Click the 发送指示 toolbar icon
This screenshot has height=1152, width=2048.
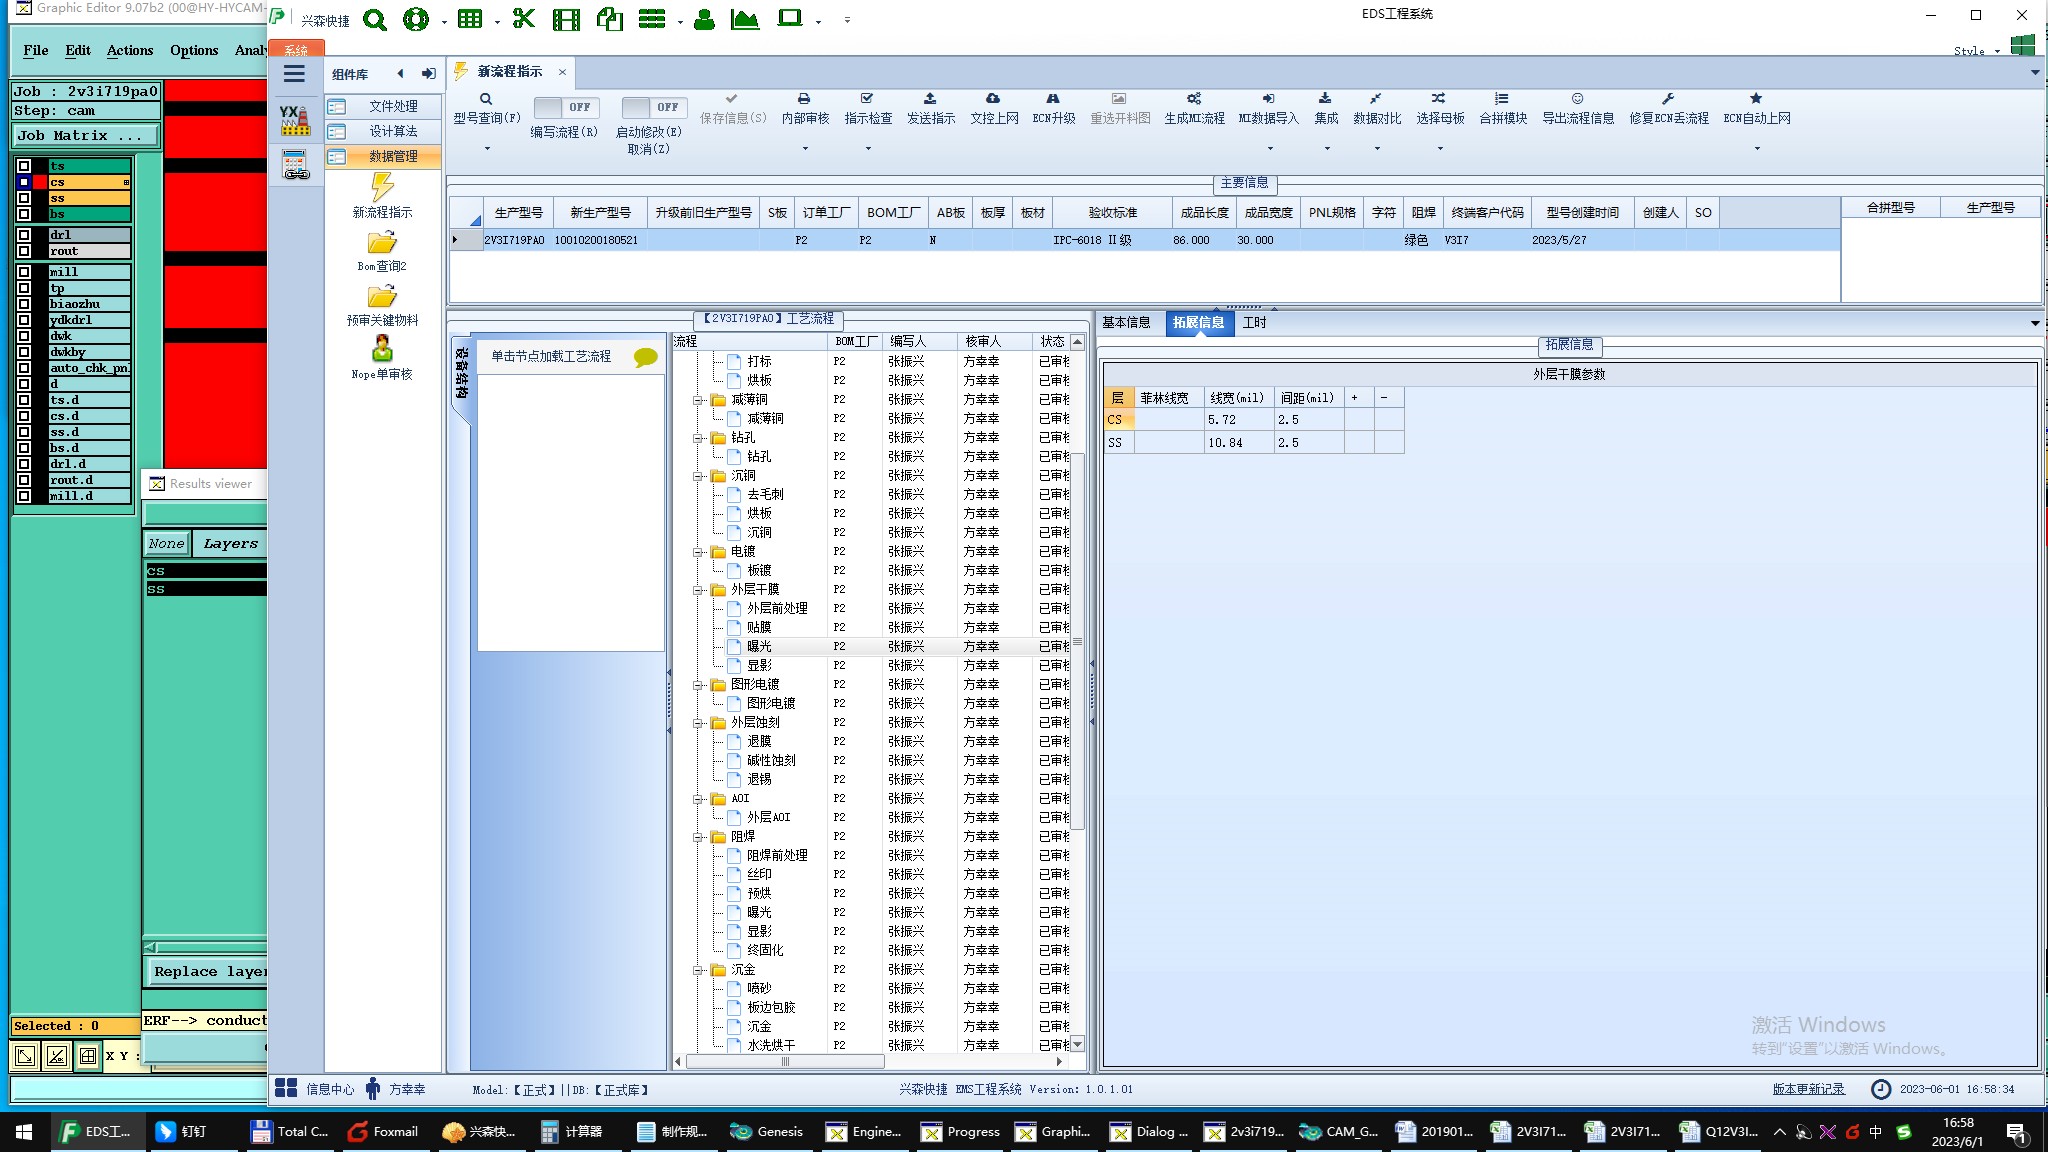click(x=930, y=99)
